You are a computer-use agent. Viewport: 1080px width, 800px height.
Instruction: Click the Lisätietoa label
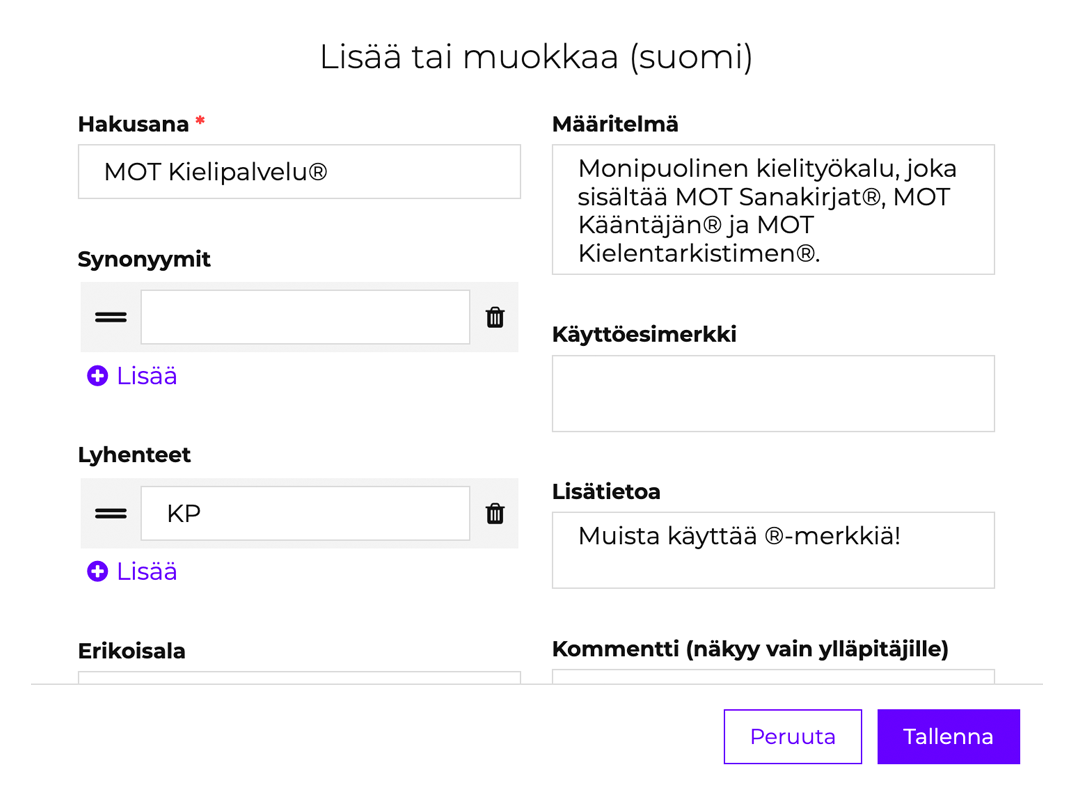click(606, 491)
